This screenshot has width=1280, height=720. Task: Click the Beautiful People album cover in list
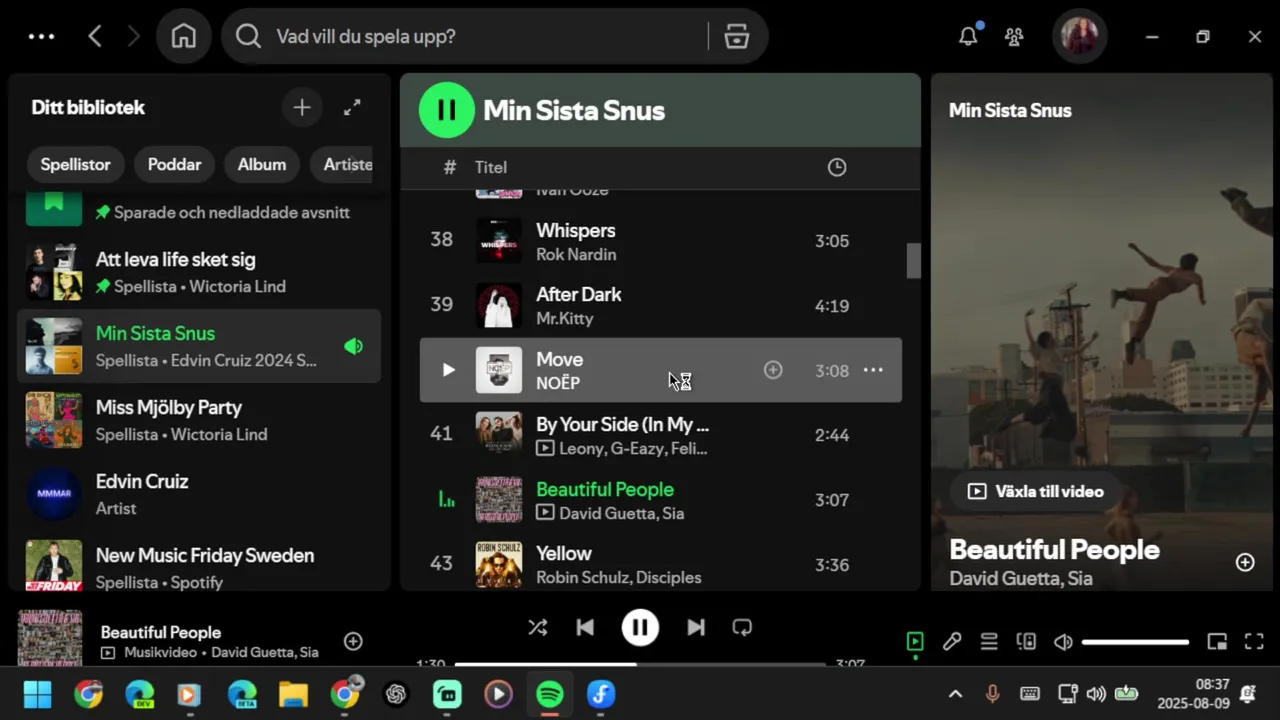tap(498, 499)
